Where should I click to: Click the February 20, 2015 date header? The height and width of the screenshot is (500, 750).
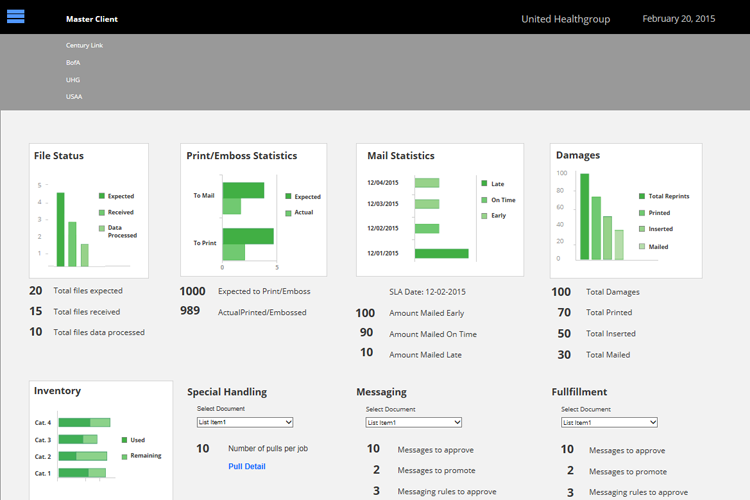click(679, 19)
